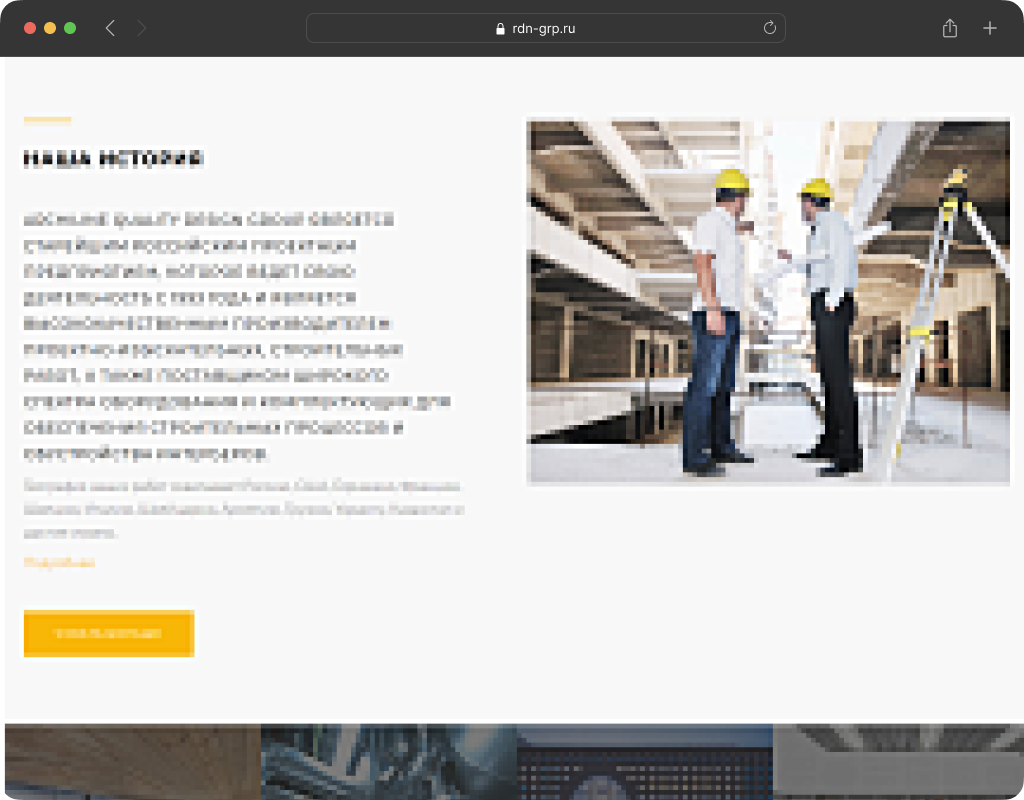Screen dimensions: 1024x800
Task: Open a new tab with plus icon
Action: tap(989, 29)
